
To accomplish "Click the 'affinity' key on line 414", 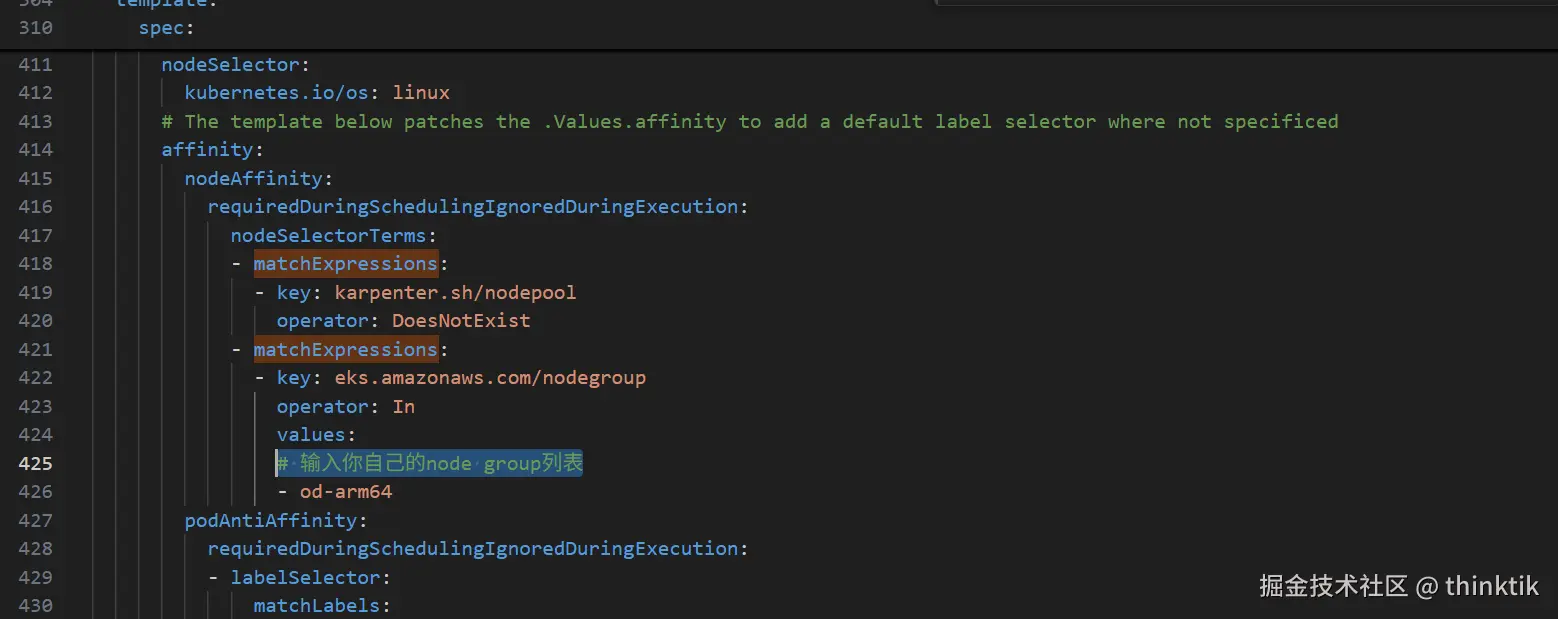I will [208, 150].
